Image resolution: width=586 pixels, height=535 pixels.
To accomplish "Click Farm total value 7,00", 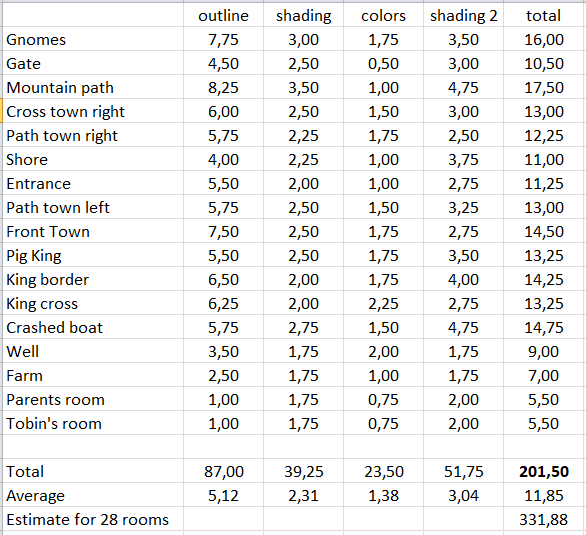I will [544, 375].
